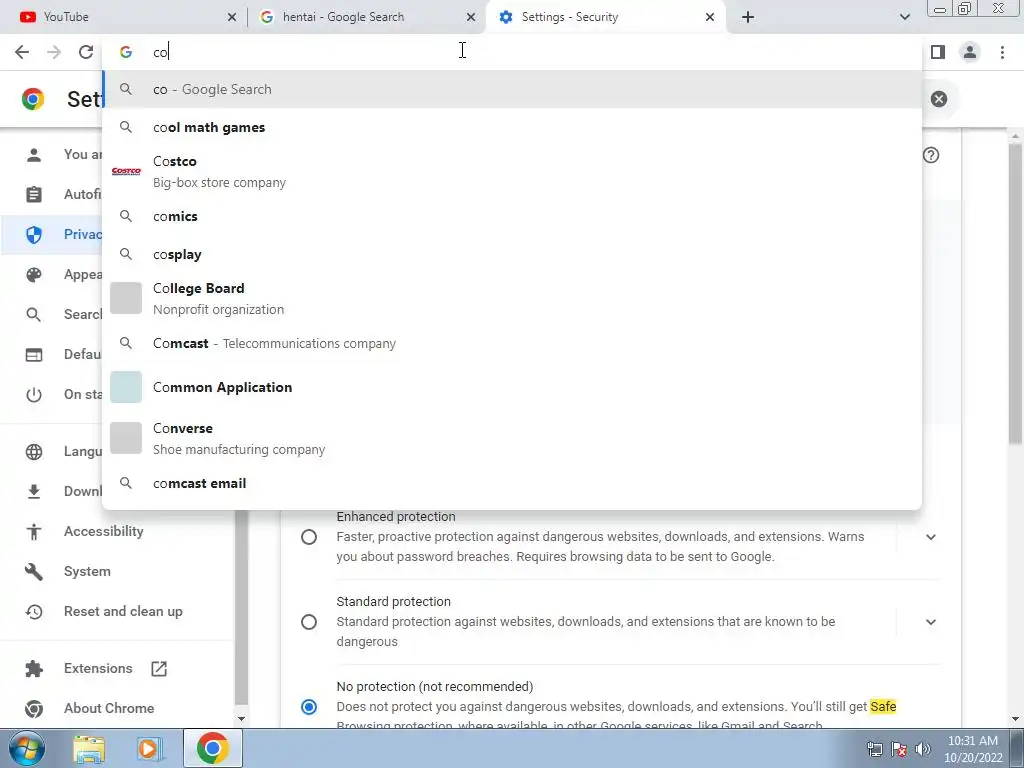Image resolution: width=1024 pixels, height=768 pixels.
Task: Choose the Costco suggestion
Action: (512, 172)
